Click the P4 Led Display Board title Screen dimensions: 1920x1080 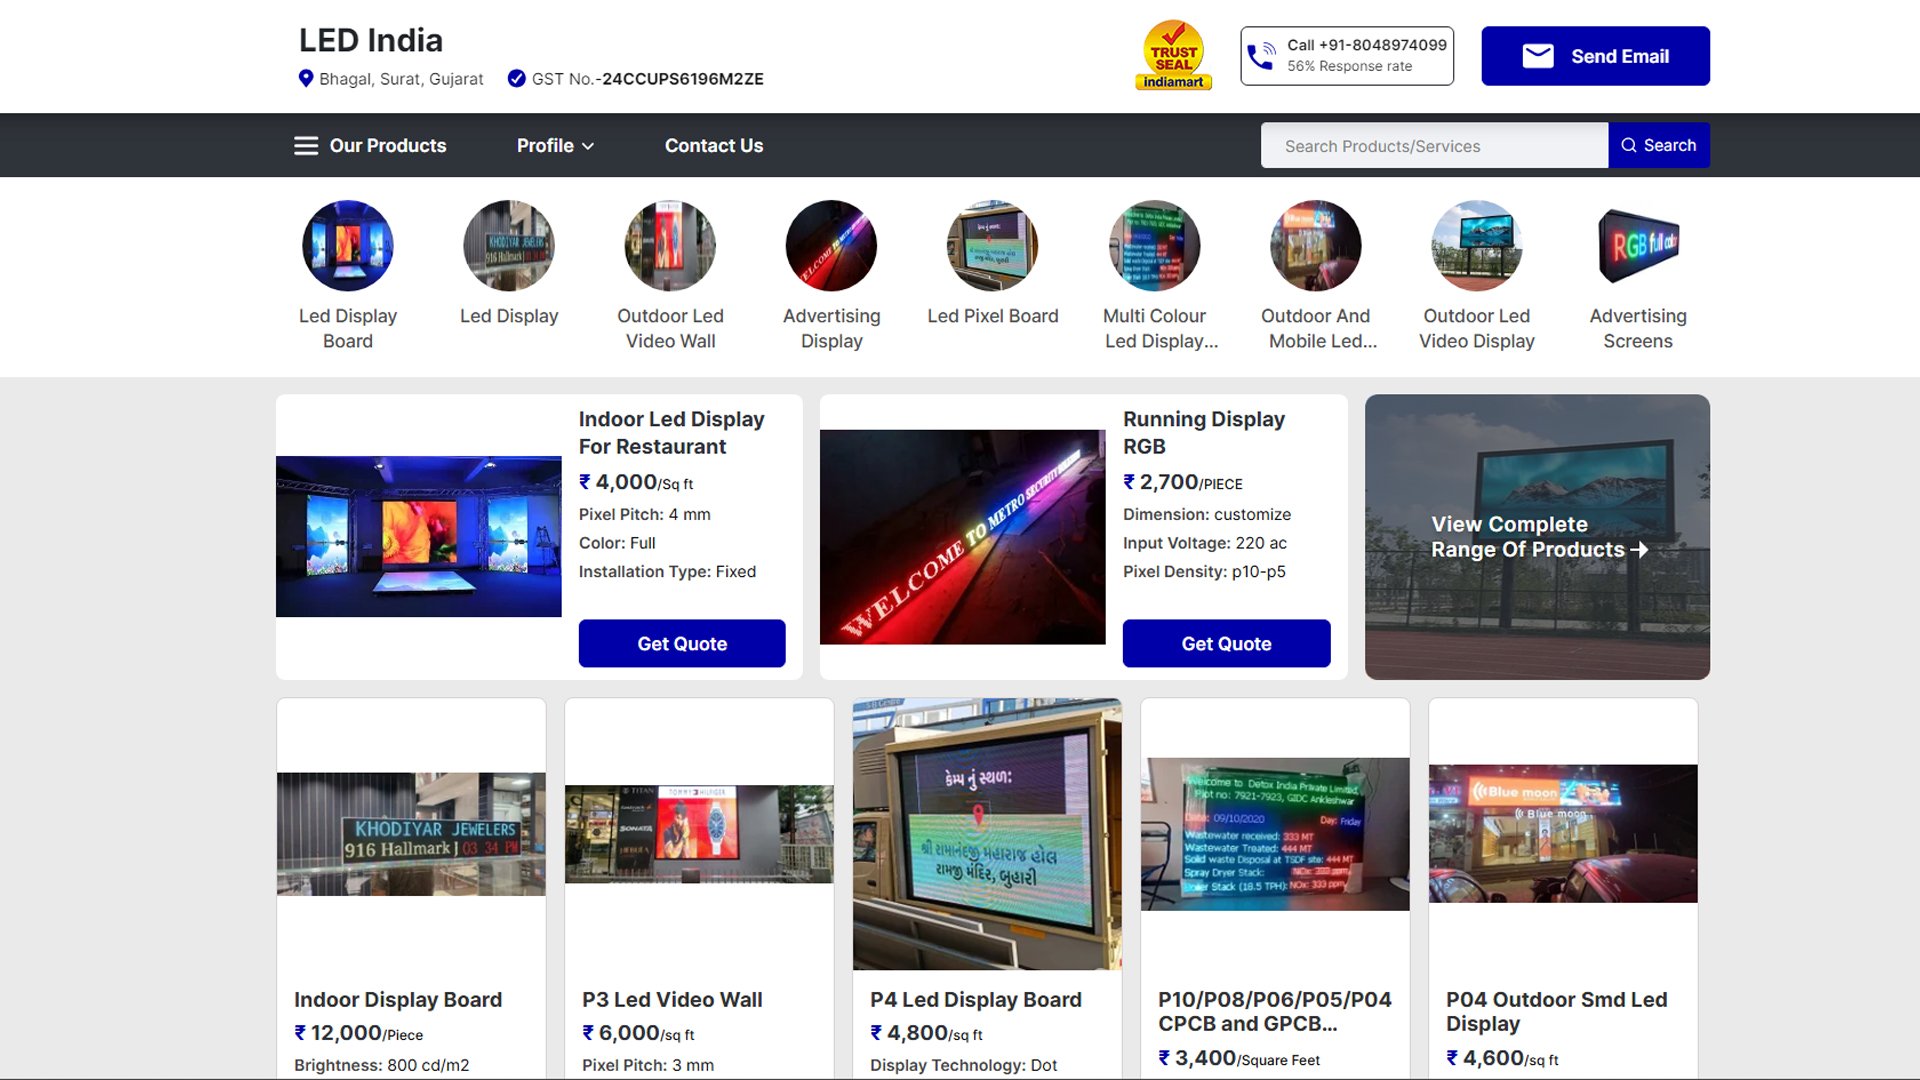976,1000
